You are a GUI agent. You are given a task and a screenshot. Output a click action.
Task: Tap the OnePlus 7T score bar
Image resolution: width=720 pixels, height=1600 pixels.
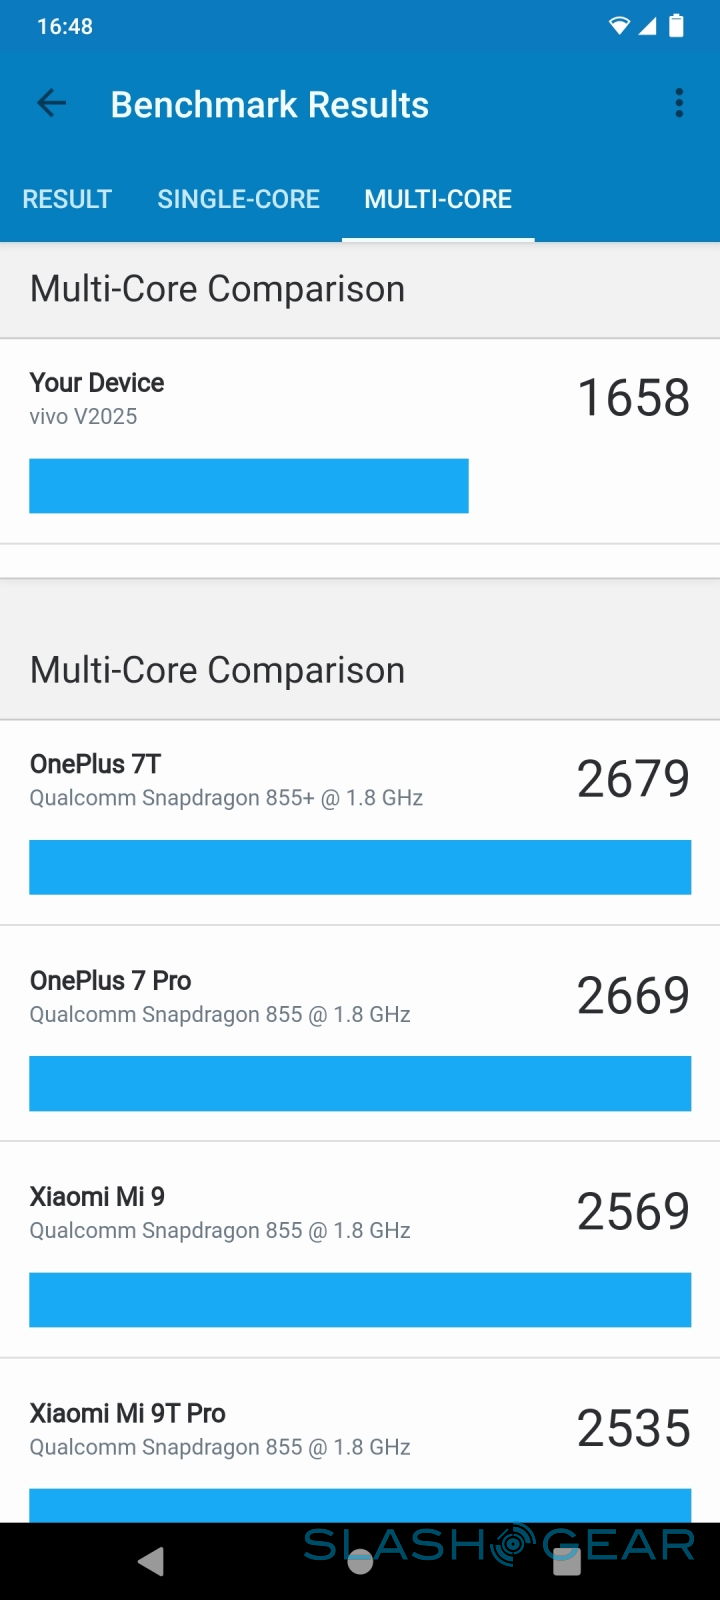point(360,867)
